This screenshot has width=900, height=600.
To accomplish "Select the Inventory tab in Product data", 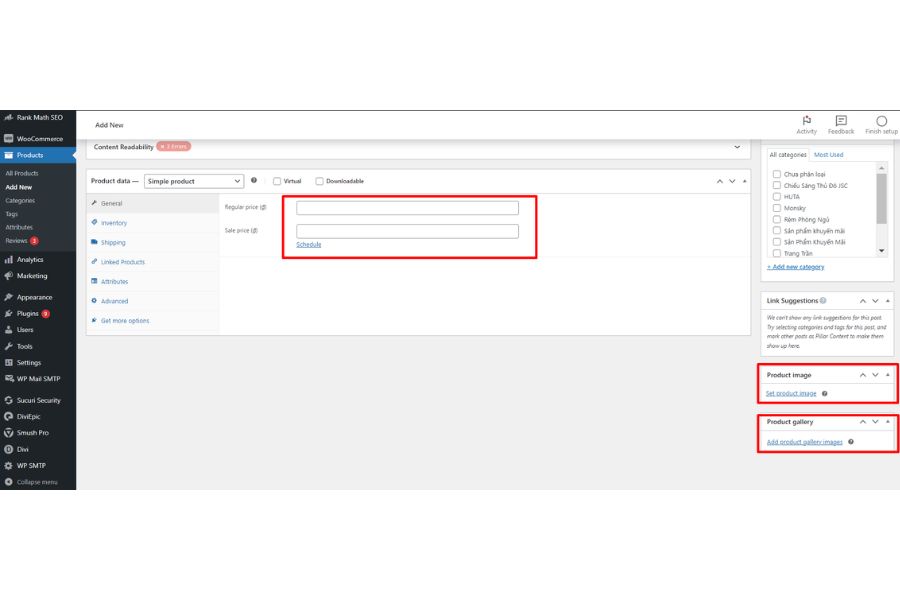I will pos(114,223).
